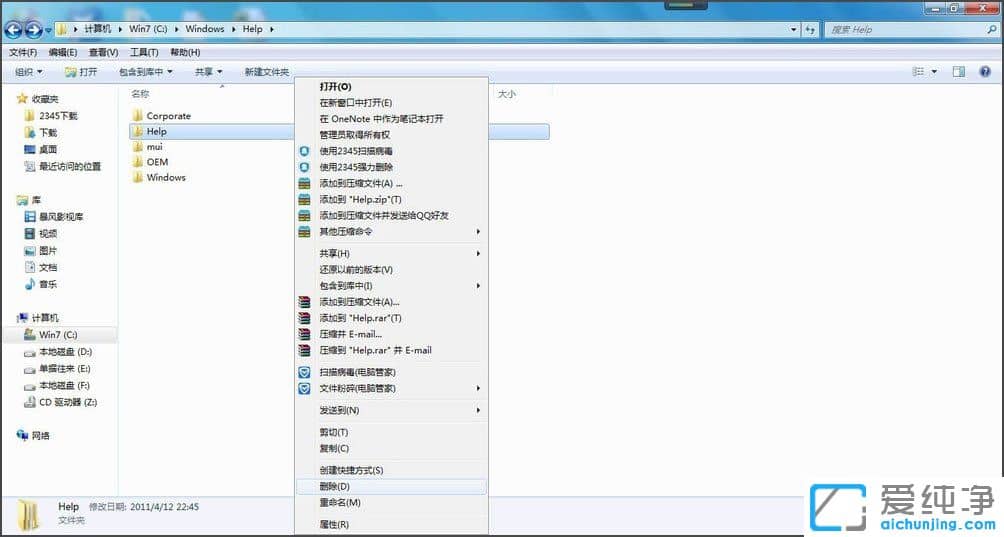
Task: Choose 剪切(T) in context menu
Action: (391, 432)
